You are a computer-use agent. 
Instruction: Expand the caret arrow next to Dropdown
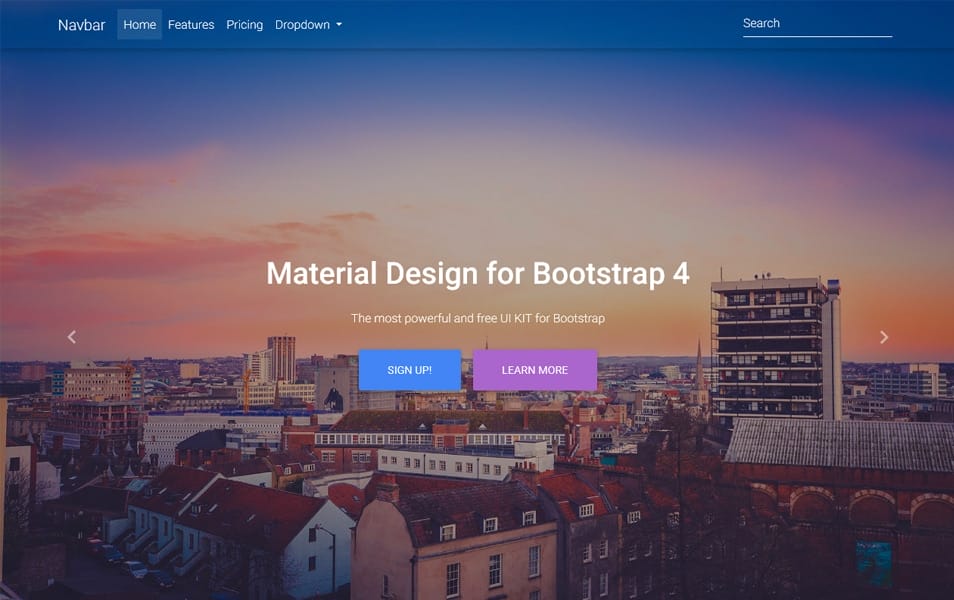pos(337,25)
